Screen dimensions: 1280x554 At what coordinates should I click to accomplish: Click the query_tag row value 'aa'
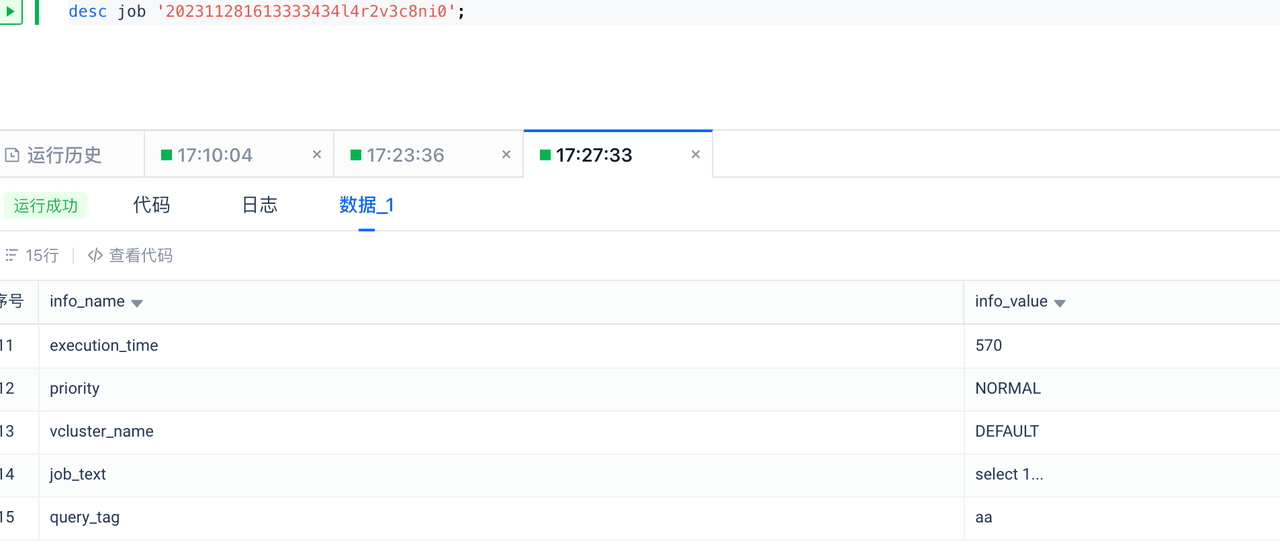984,518
